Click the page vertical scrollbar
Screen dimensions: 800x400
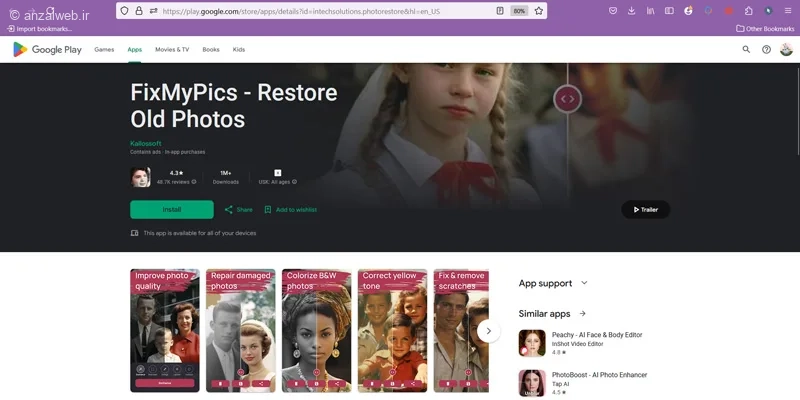[x=797, y=110]
